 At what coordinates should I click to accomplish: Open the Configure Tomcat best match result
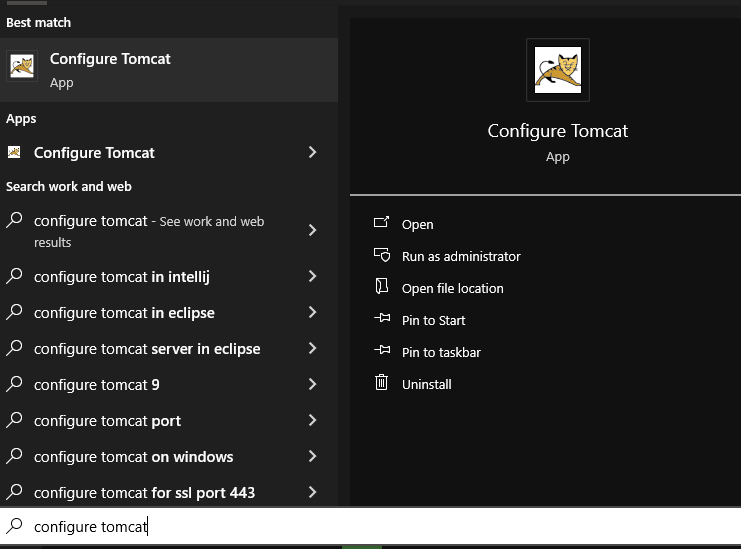click(169, 70)
